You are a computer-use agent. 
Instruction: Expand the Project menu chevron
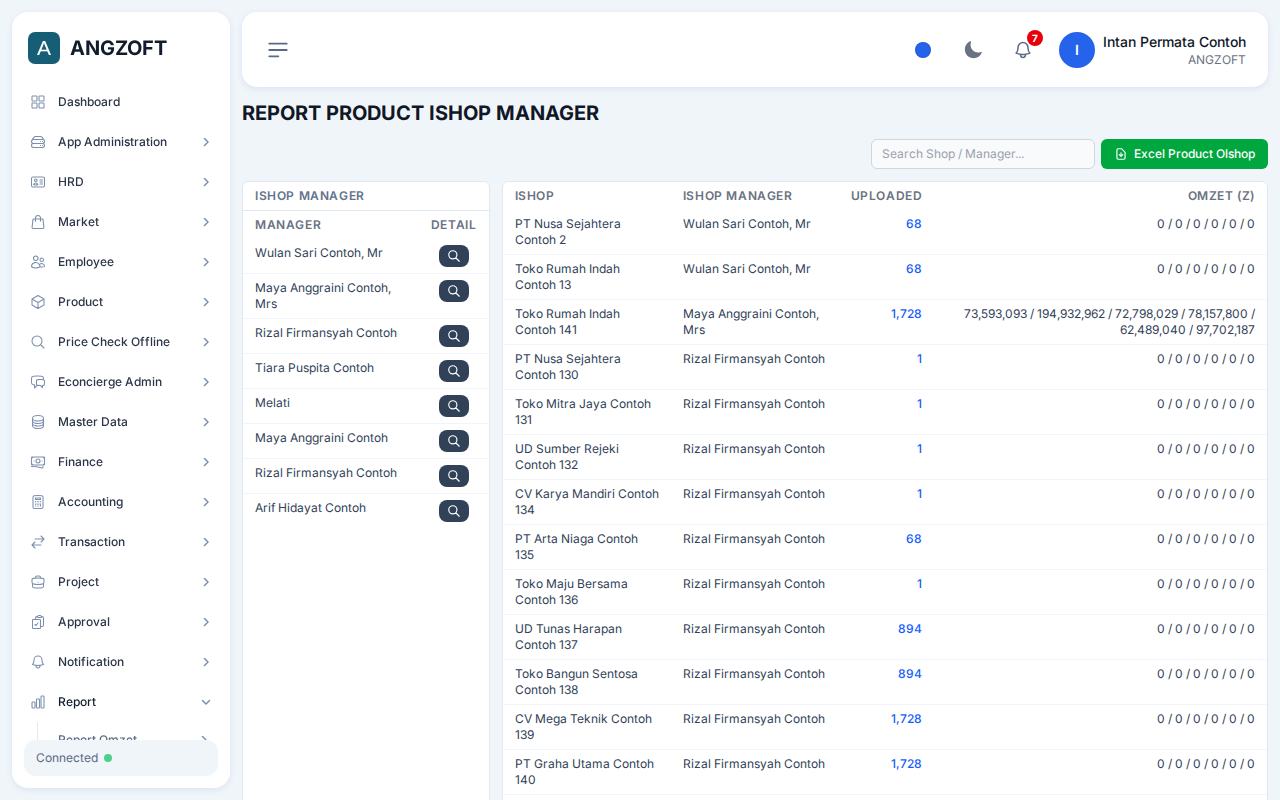tap(206, 582)
